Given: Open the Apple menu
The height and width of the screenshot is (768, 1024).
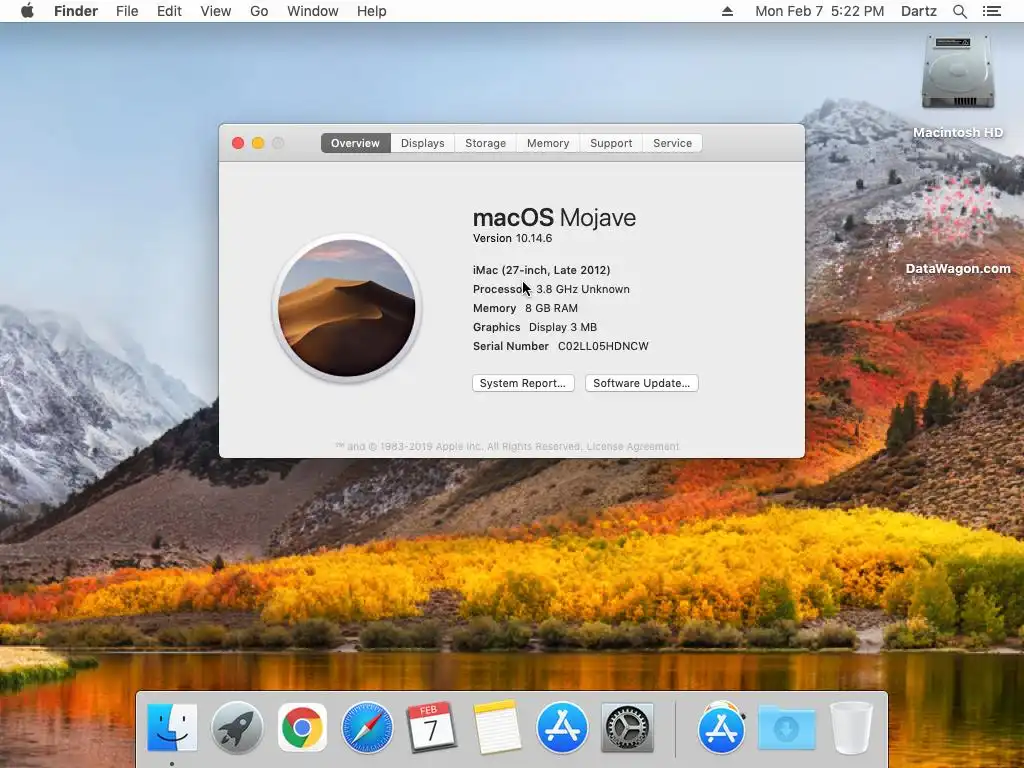Looking at the screenshot, I should [x=27, y=11].
